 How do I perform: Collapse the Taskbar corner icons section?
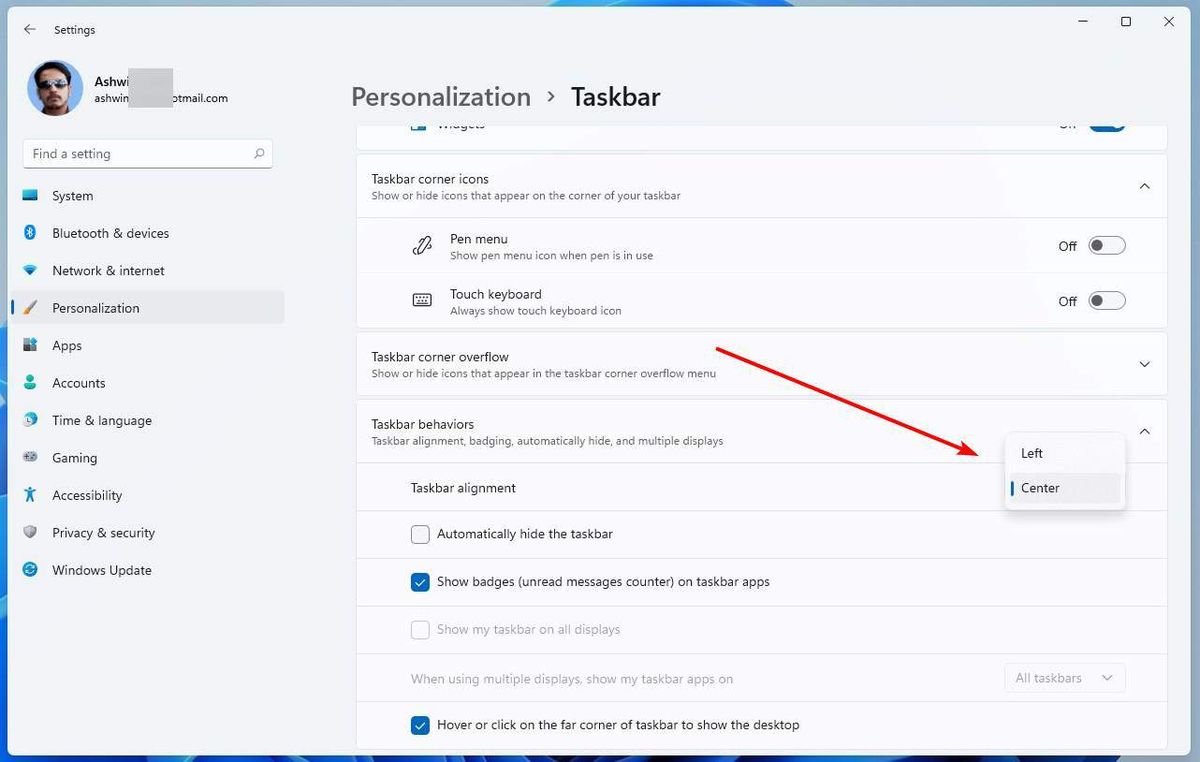pos(1145,186)
